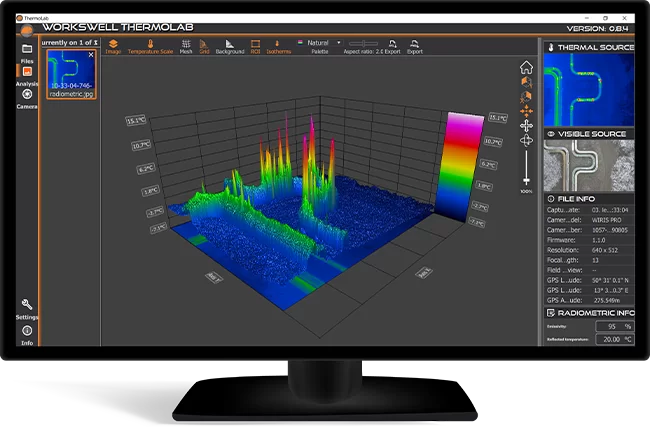Click the lower orange cube view icon
The height and width of the screenshot is (427, 650).
(526, 97)
